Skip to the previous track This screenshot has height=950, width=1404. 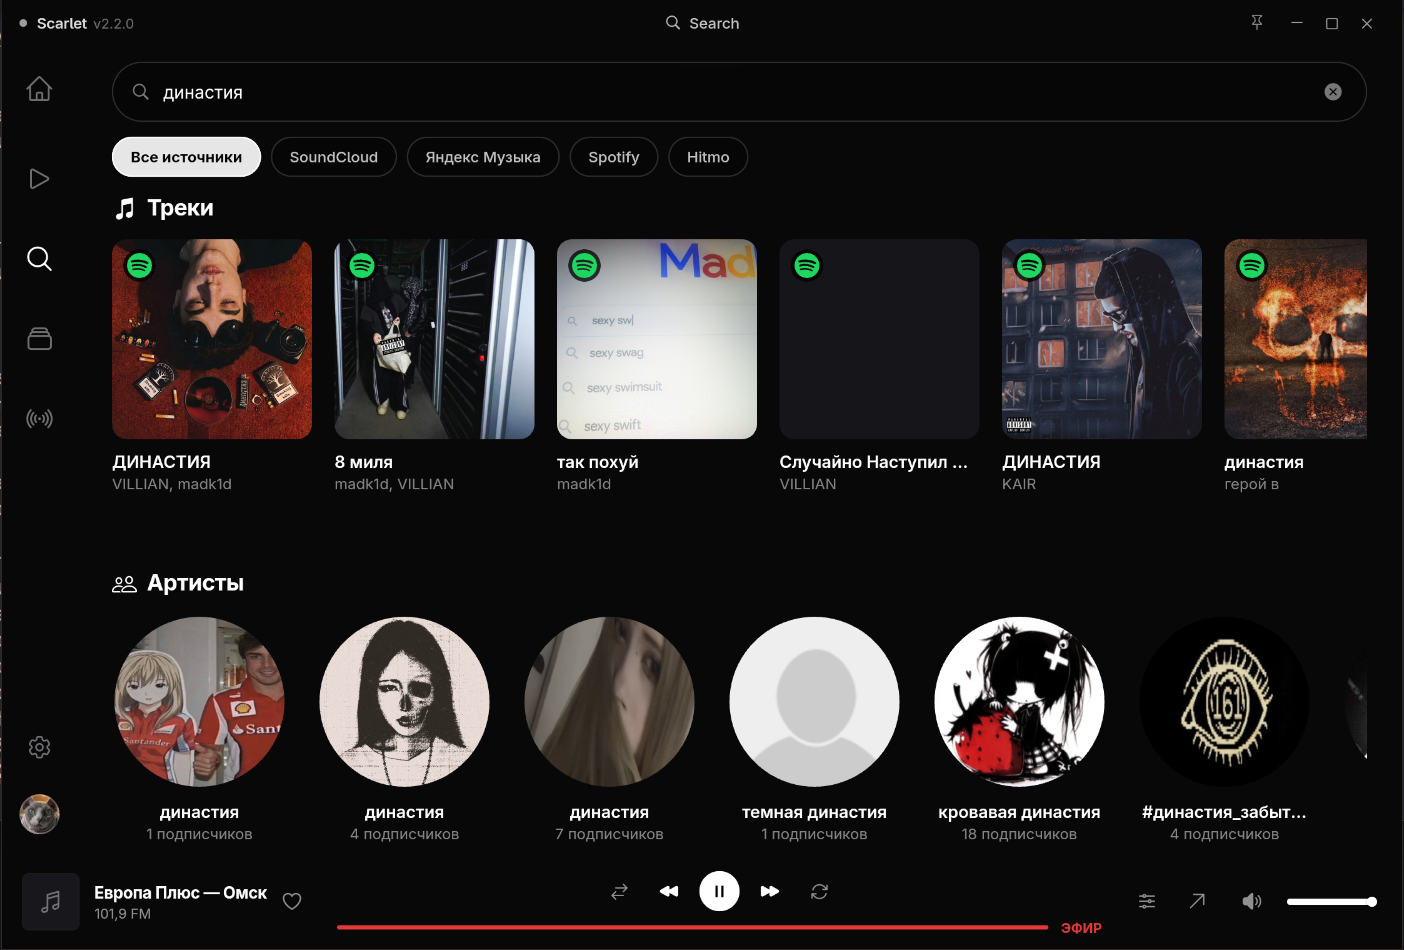(x=669, y=891)
